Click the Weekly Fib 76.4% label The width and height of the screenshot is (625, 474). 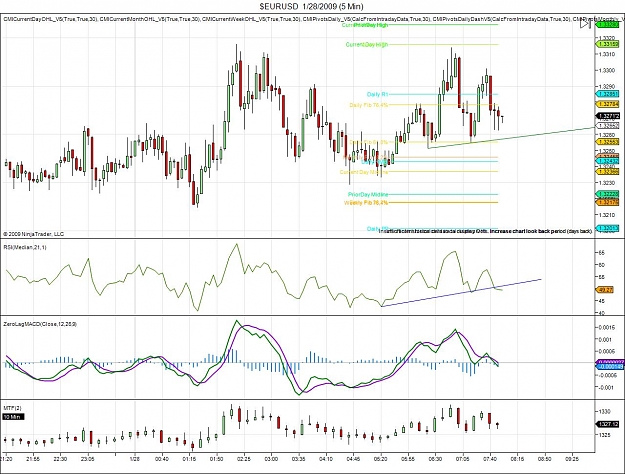coord(366,203)
